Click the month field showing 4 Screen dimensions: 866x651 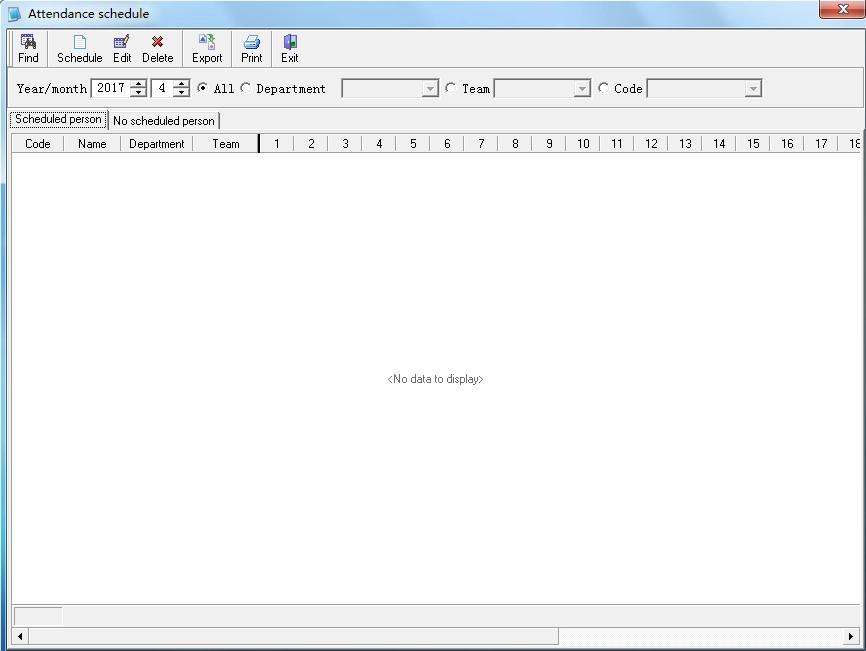(162, 88)
